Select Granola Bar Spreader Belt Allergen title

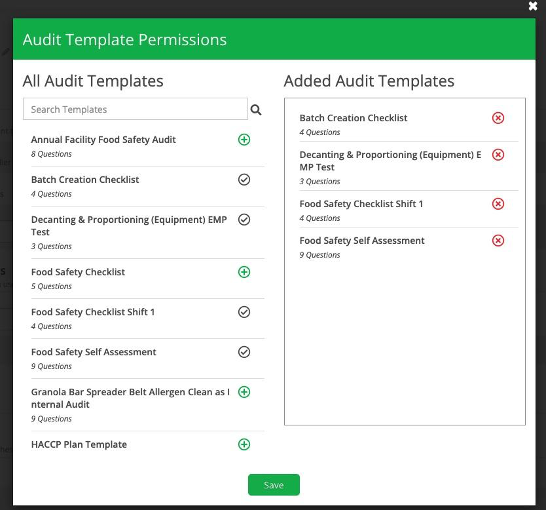tap(130, 398)
